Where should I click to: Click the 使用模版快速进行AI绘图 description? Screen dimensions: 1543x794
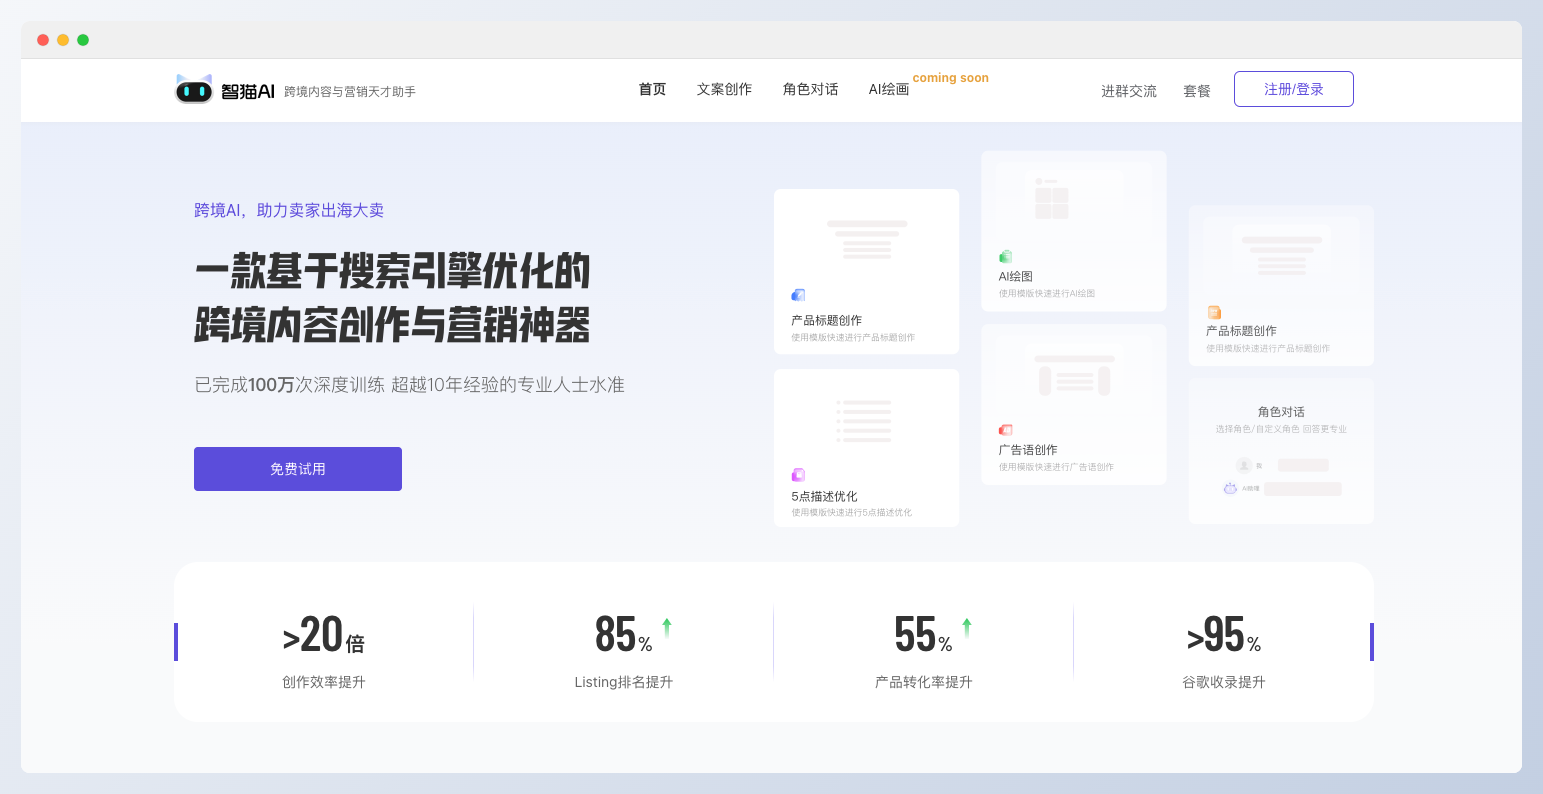point(1047,294)
